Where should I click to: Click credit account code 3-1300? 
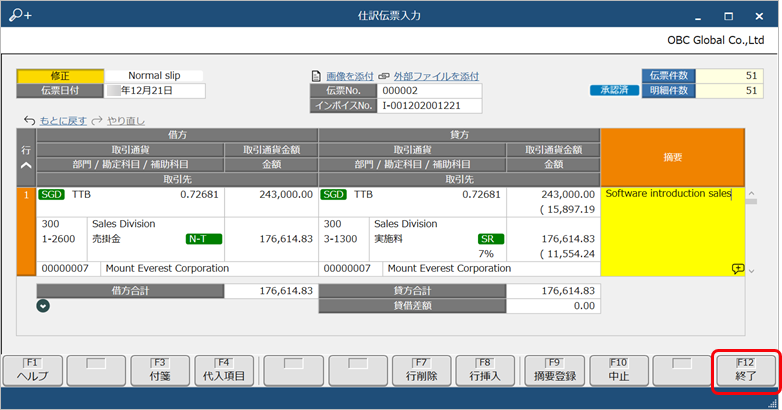point(341,239)
